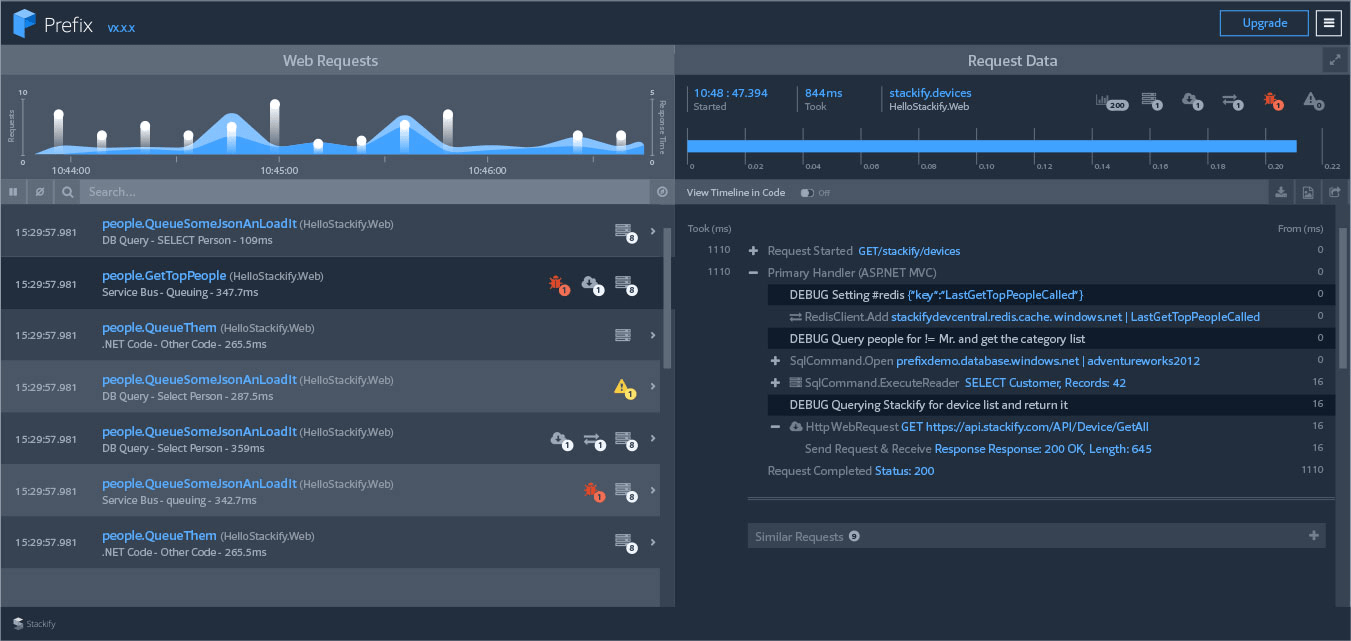Click the cloud icon on the 359ms request row
1351x641 pixels.
pyautogui.click(x=560, y=440)
